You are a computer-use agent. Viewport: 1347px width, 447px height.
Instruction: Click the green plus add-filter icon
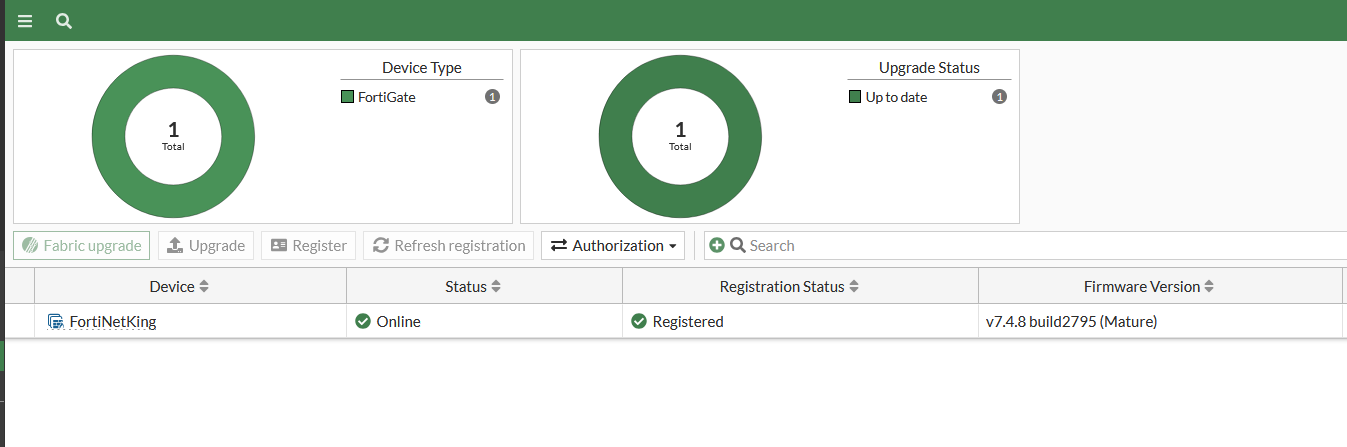click(717, 246)
